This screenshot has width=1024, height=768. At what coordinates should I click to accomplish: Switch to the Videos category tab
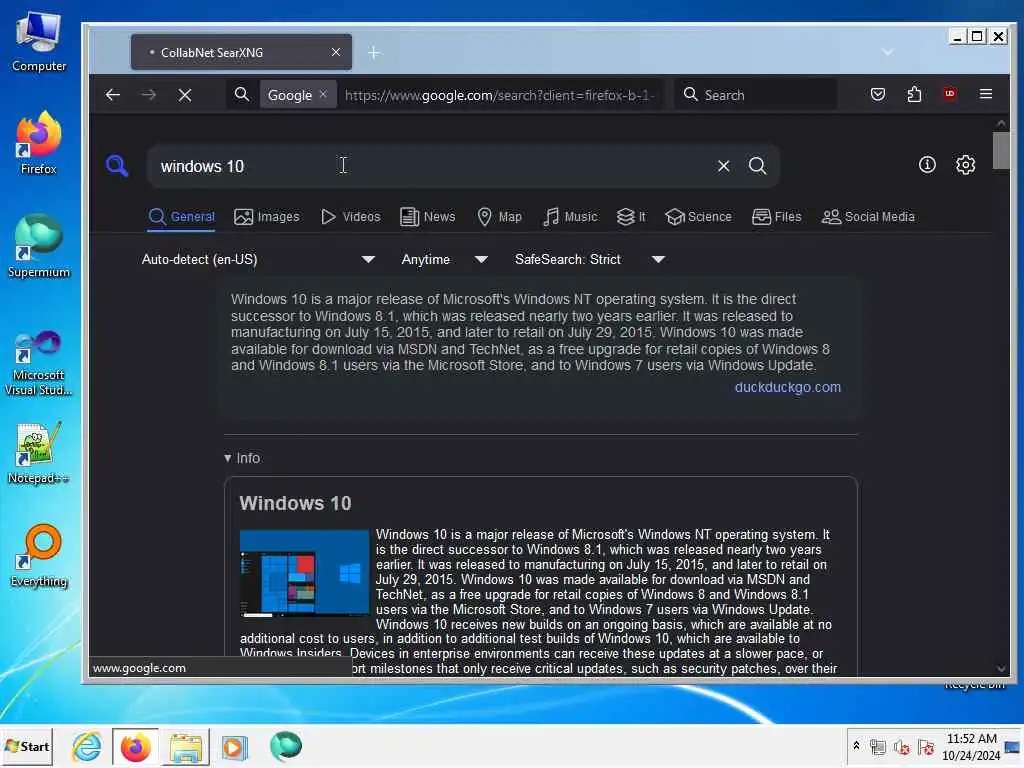click(x=351, y=217)
